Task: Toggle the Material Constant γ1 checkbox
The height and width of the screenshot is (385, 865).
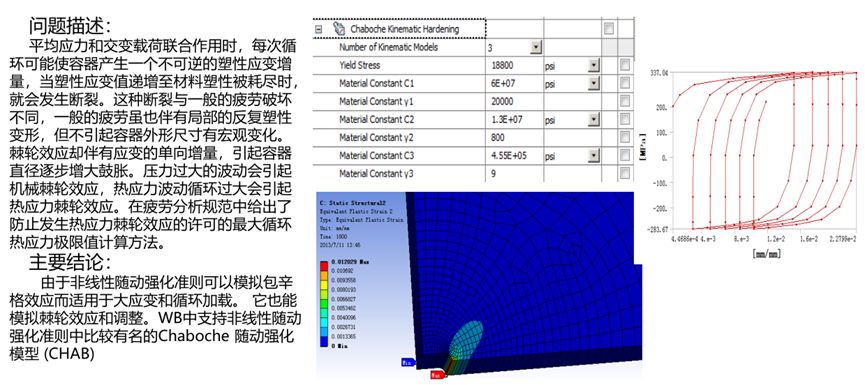Action: pyautogui.click(x=625, y=101)
